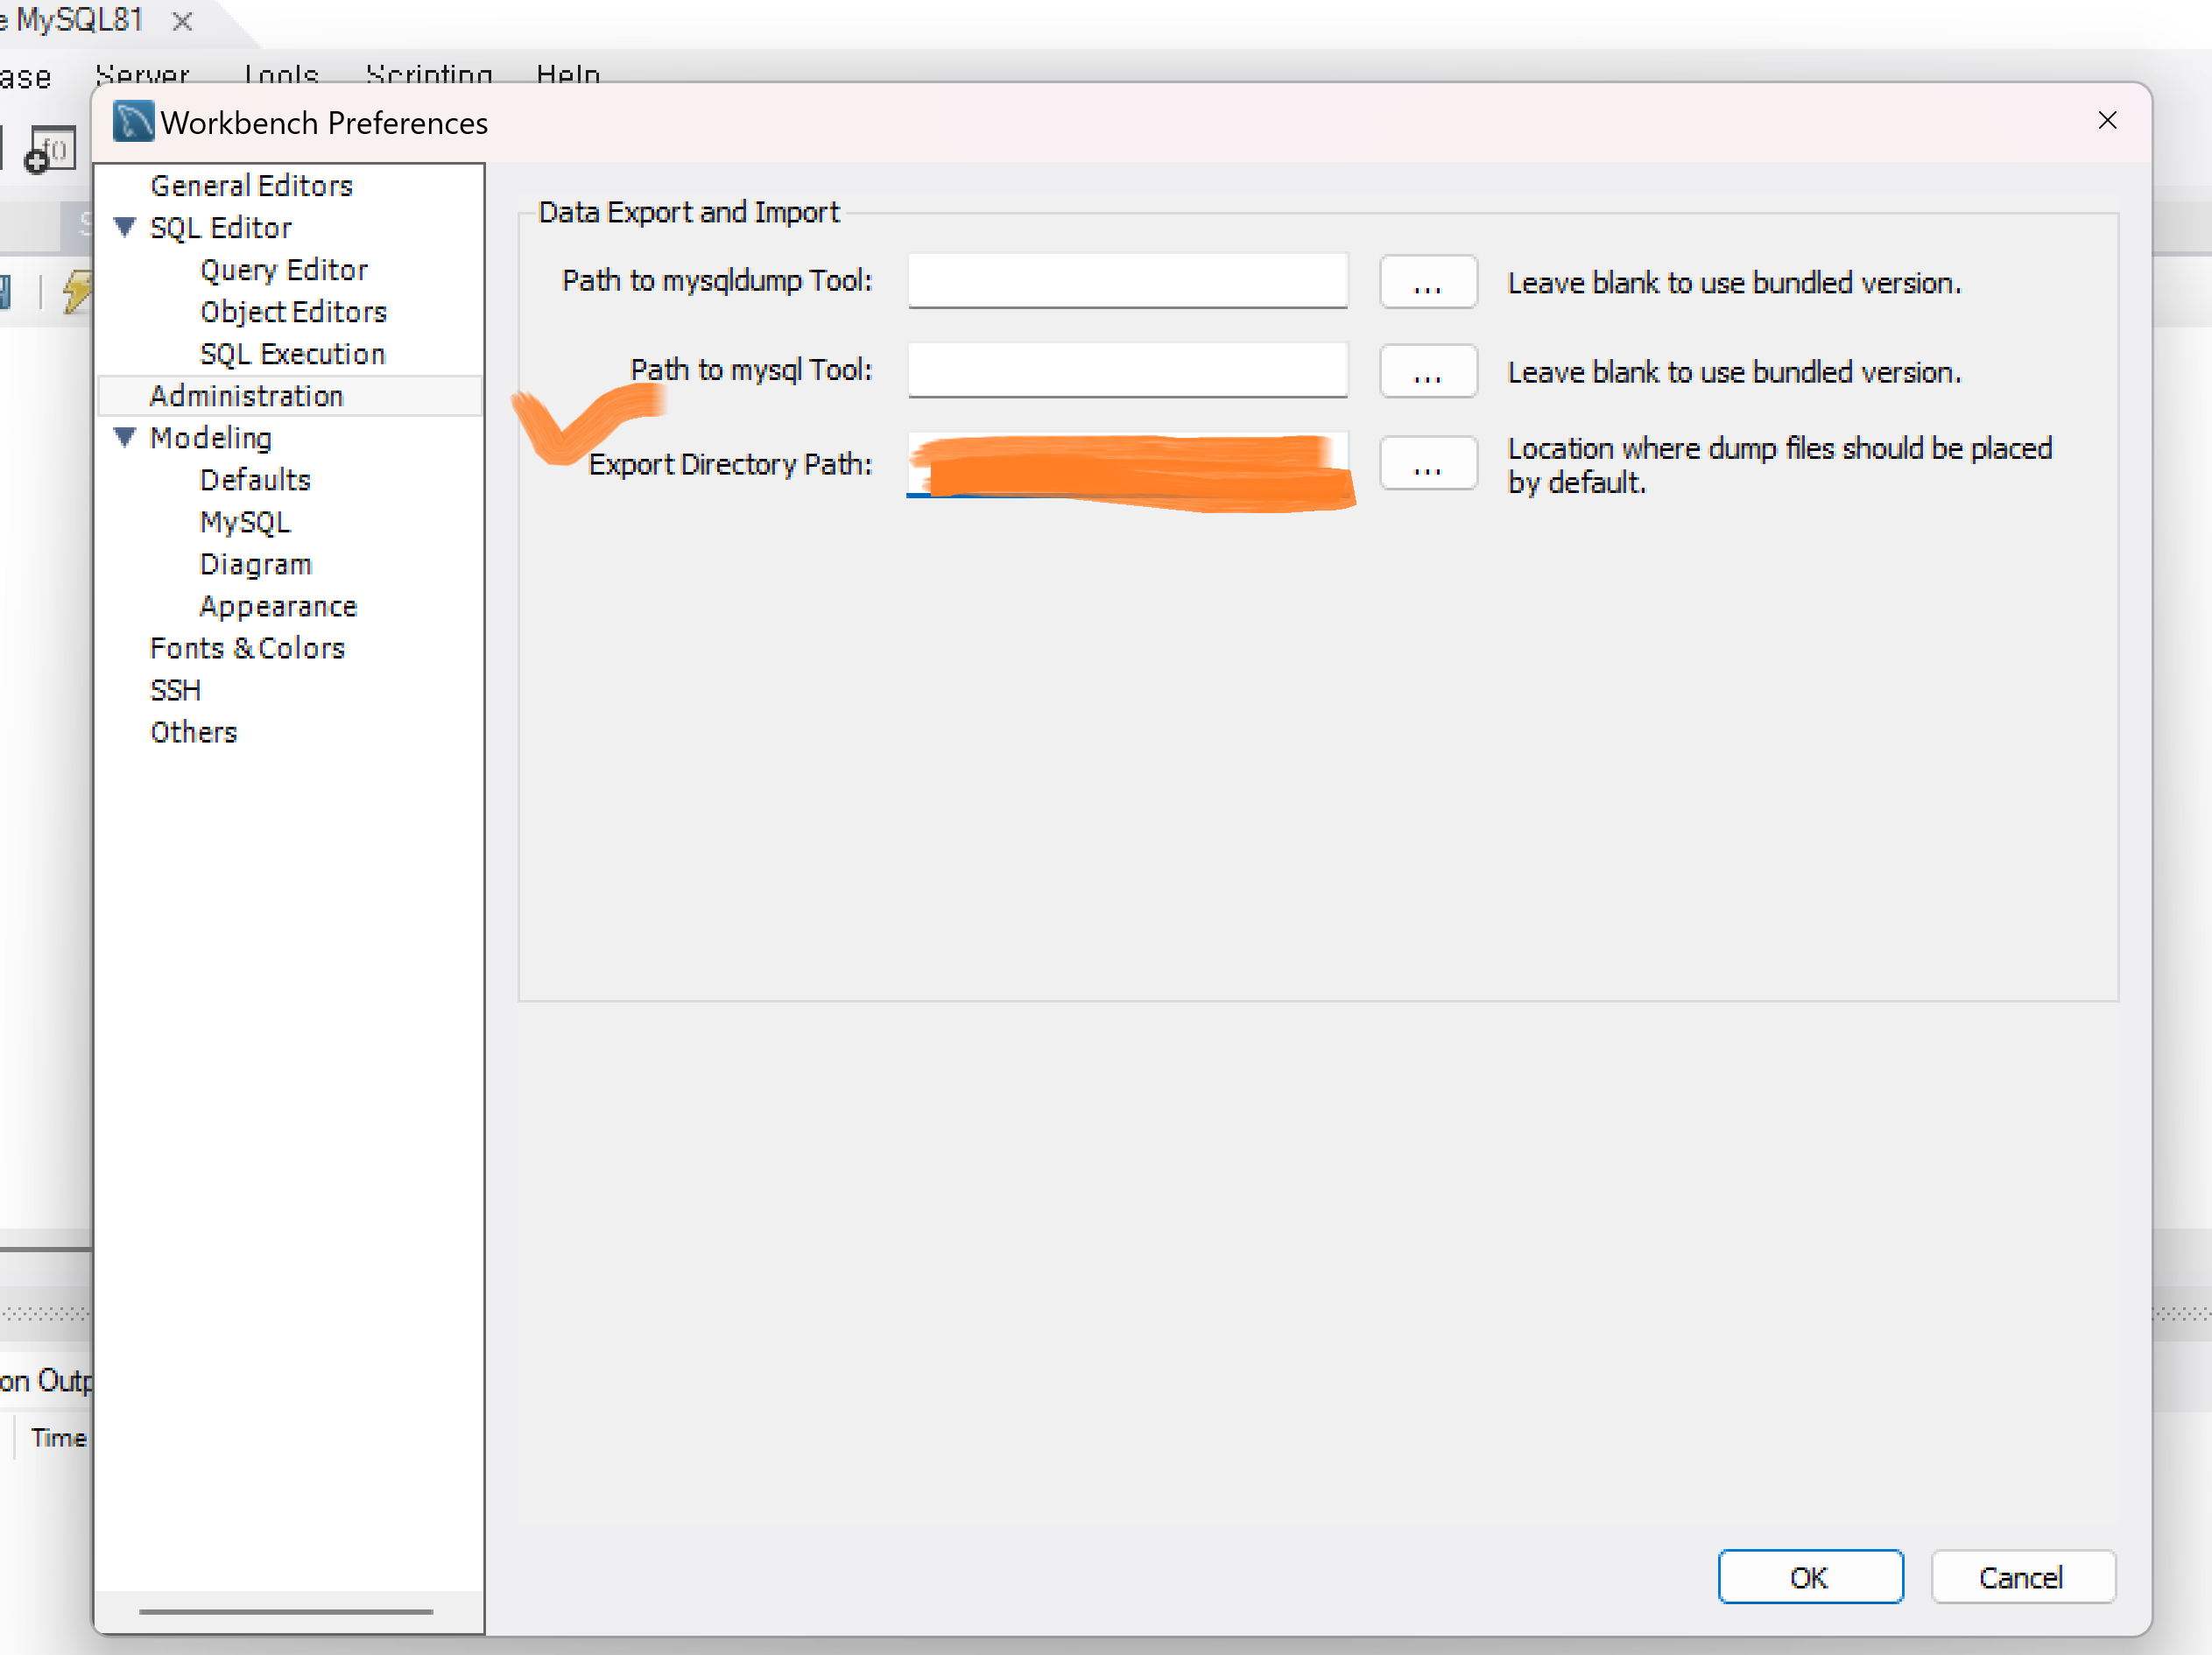The width and height of the screenshot is (2212, 1655).
Task: Click the sidebar horizontal scrollbar
Action: [x=286, y=1611]
